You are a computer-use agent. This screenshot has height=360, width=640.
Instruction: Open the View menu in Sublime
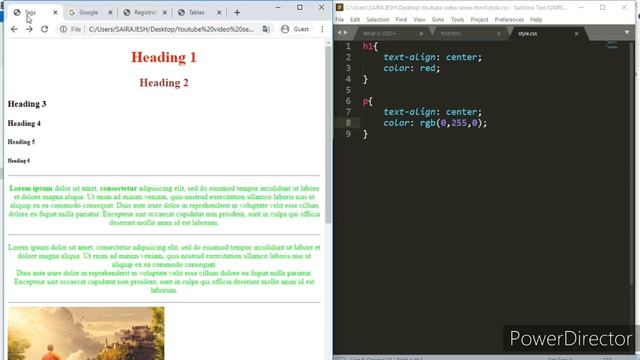pyautogui.click(x=419, y=20)
